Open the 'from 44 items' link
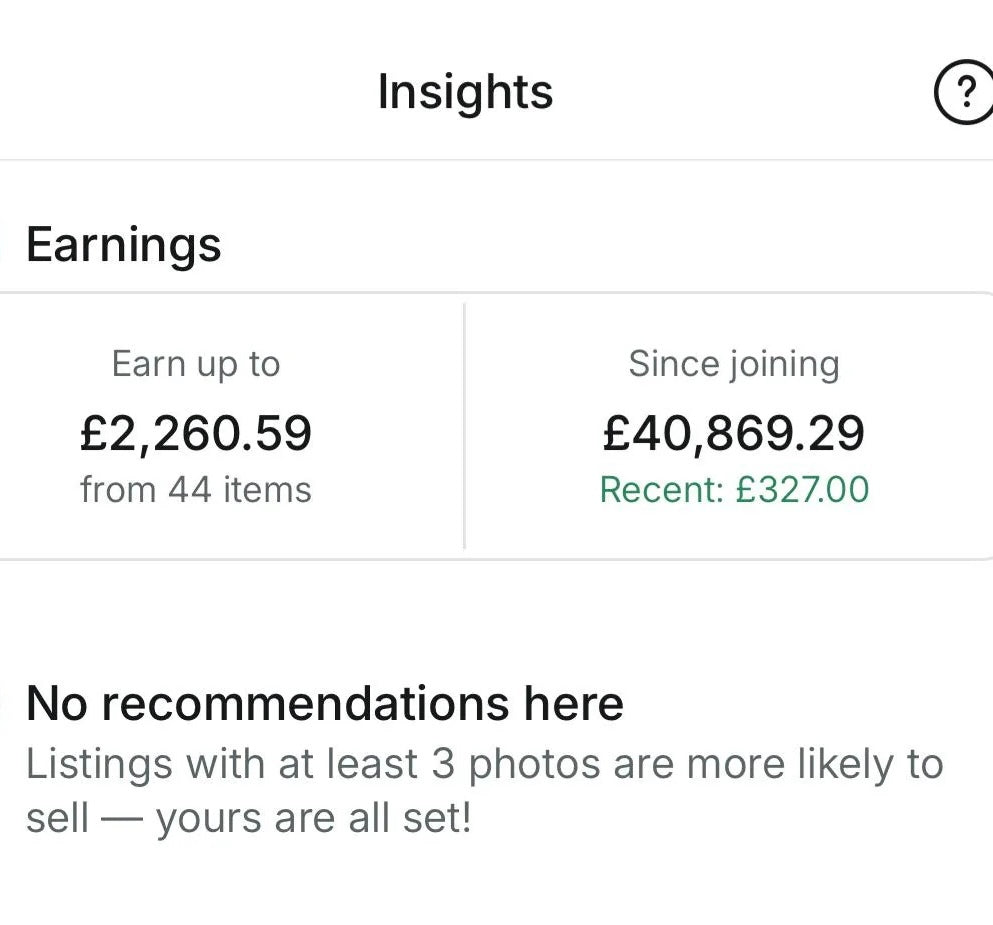This screenshot has height=925, width=993. pos(196,490)
